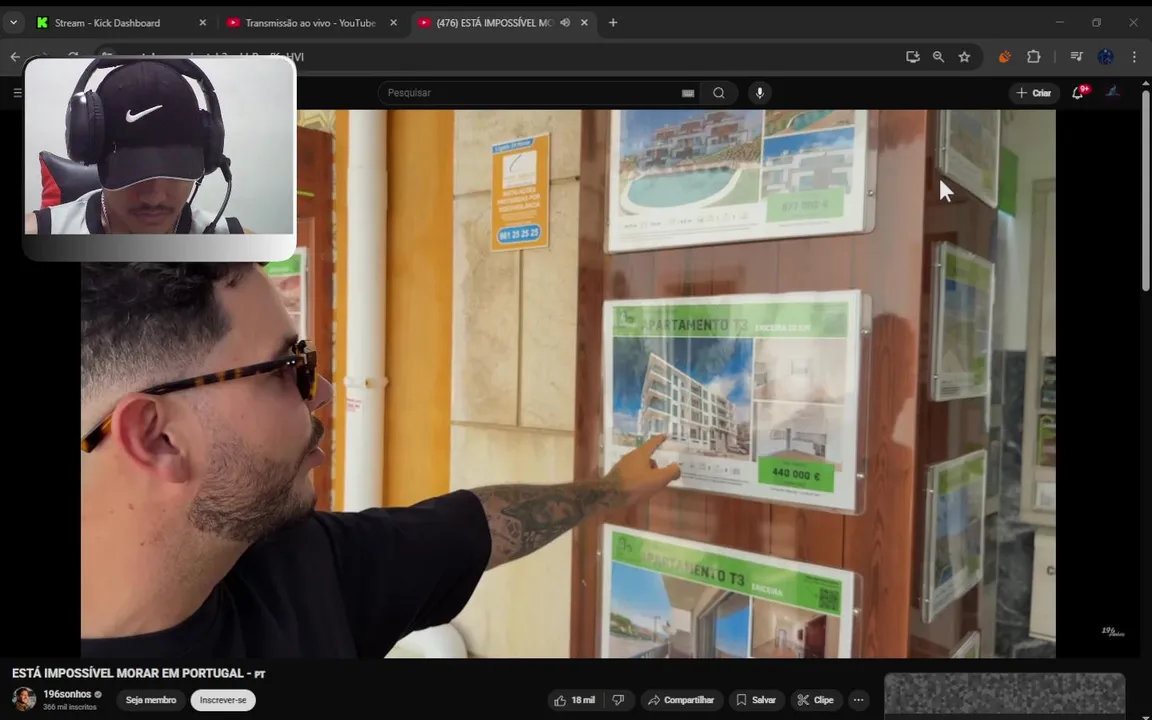Open the YouTube account avatar menu

click(x=1112, y=93)
